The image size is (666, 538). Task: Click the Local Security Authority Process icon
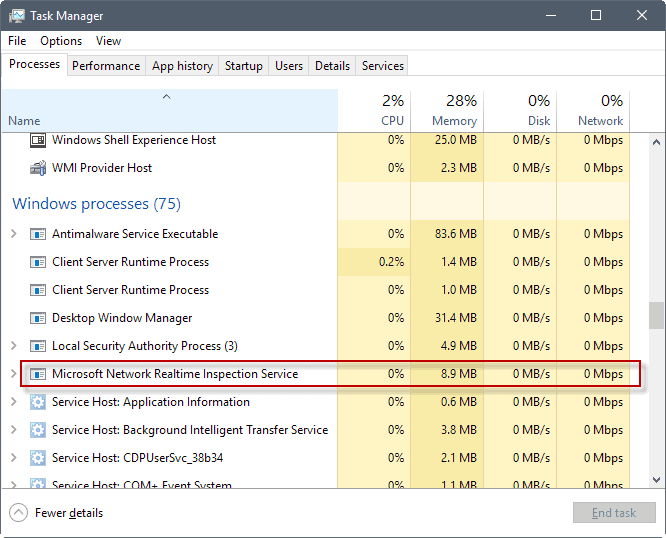(38, 346)
